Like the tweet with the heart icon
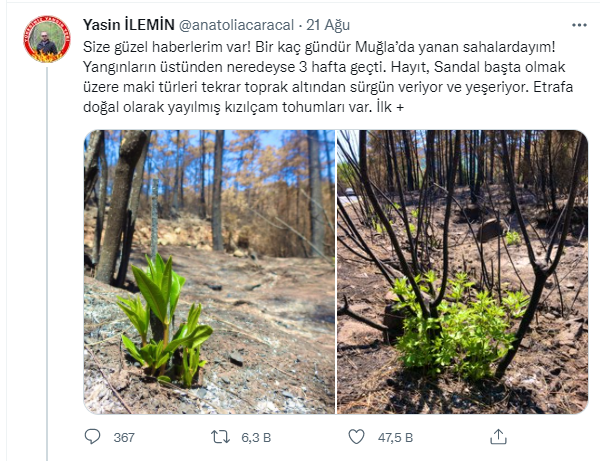This screenshot has height=461, width=600. 356,437
